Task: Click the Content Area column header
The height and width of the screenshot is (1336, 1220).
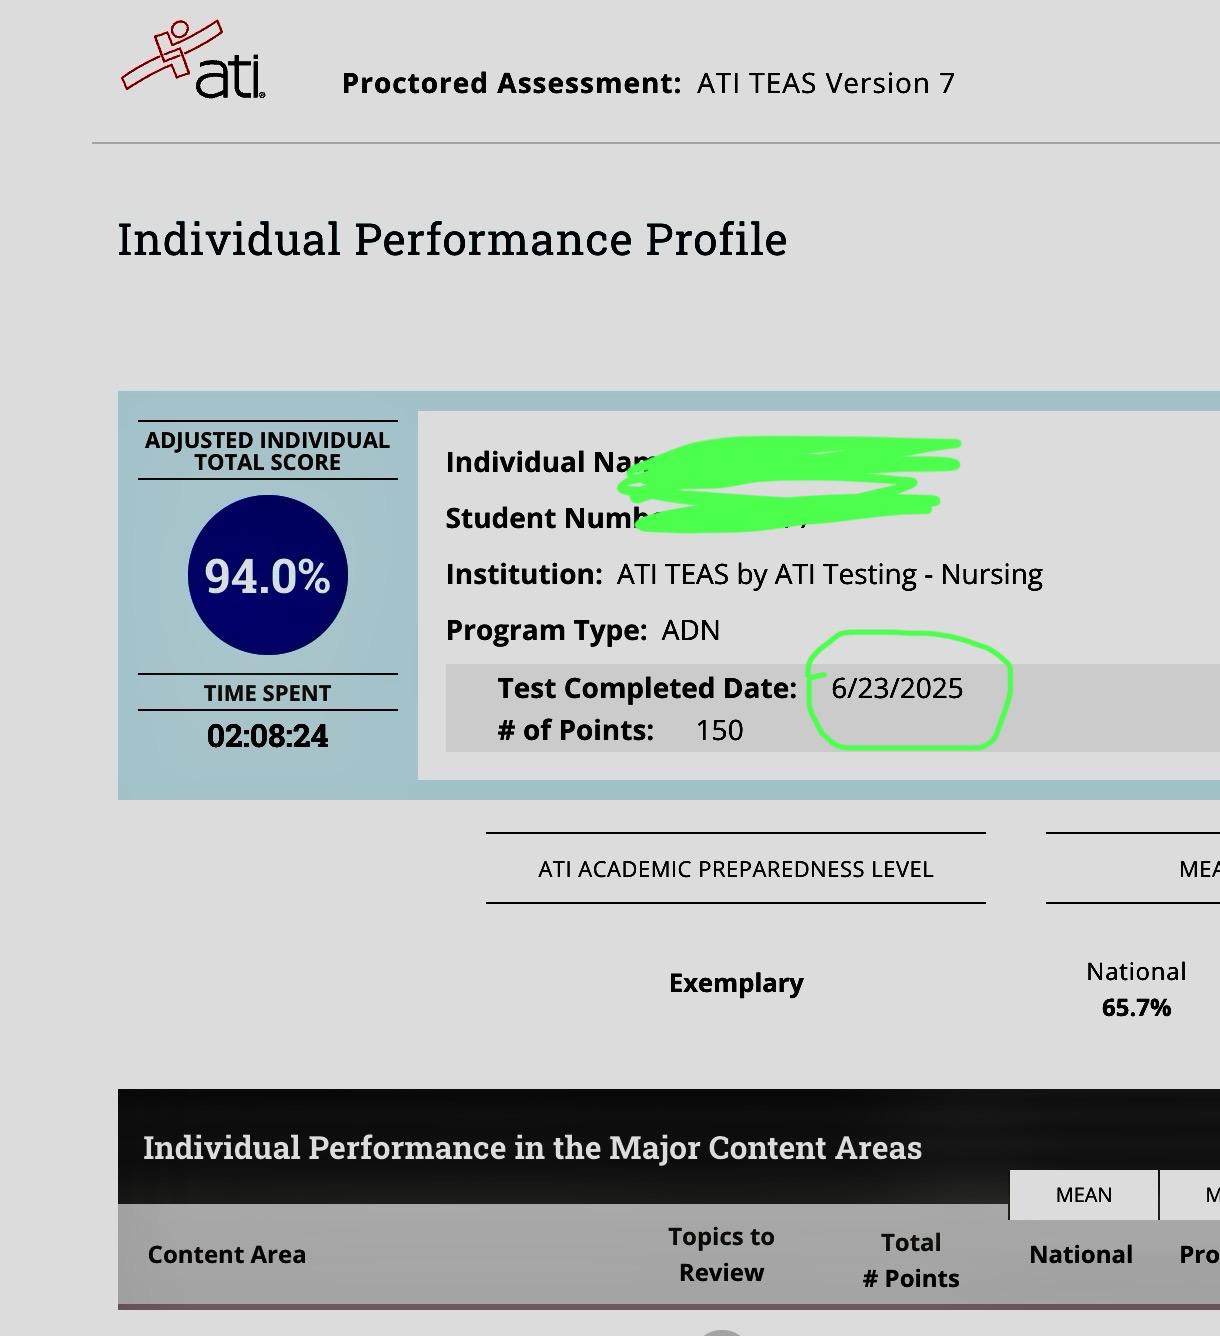Action: [227, 1255]
